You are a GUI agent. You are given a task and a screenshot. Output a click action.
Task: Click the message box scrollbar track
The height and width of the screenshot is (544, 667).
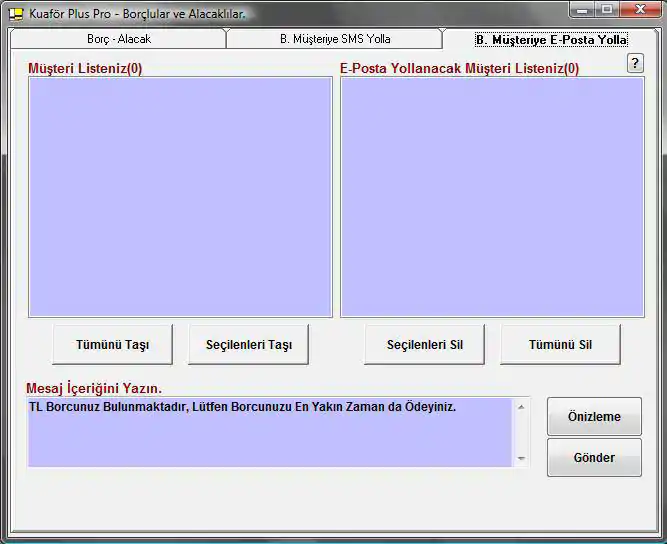pos(521,432)
